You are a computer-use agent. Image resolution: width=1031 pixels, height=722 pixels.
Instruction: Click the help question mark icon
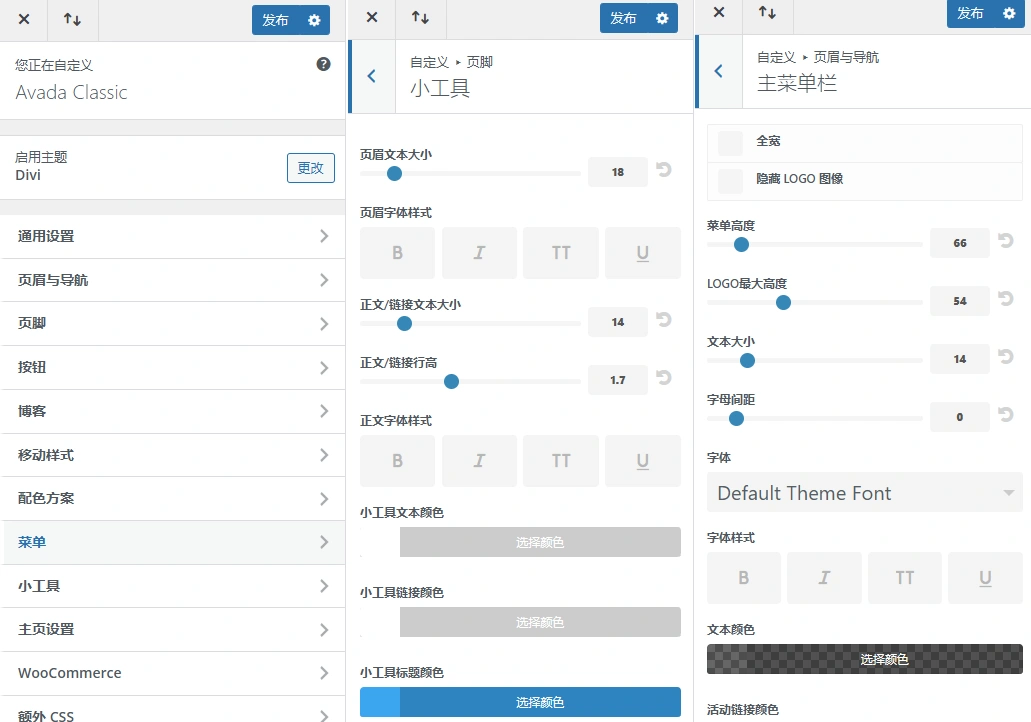pyautogui.click(x=323, y=63)
